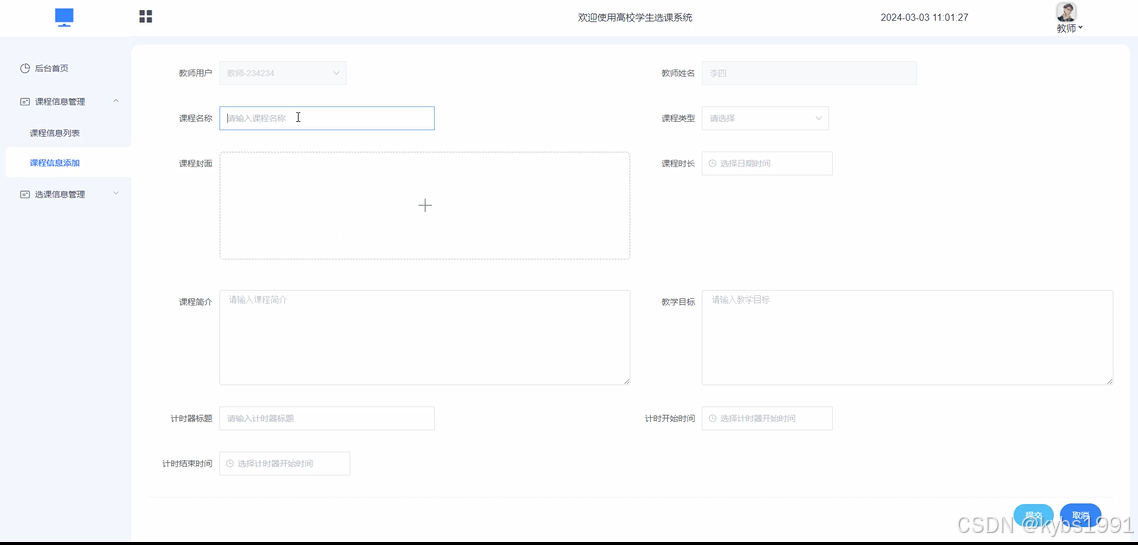Click the 提交 submit button
Screen dimensions: 1138x545
1033,516
